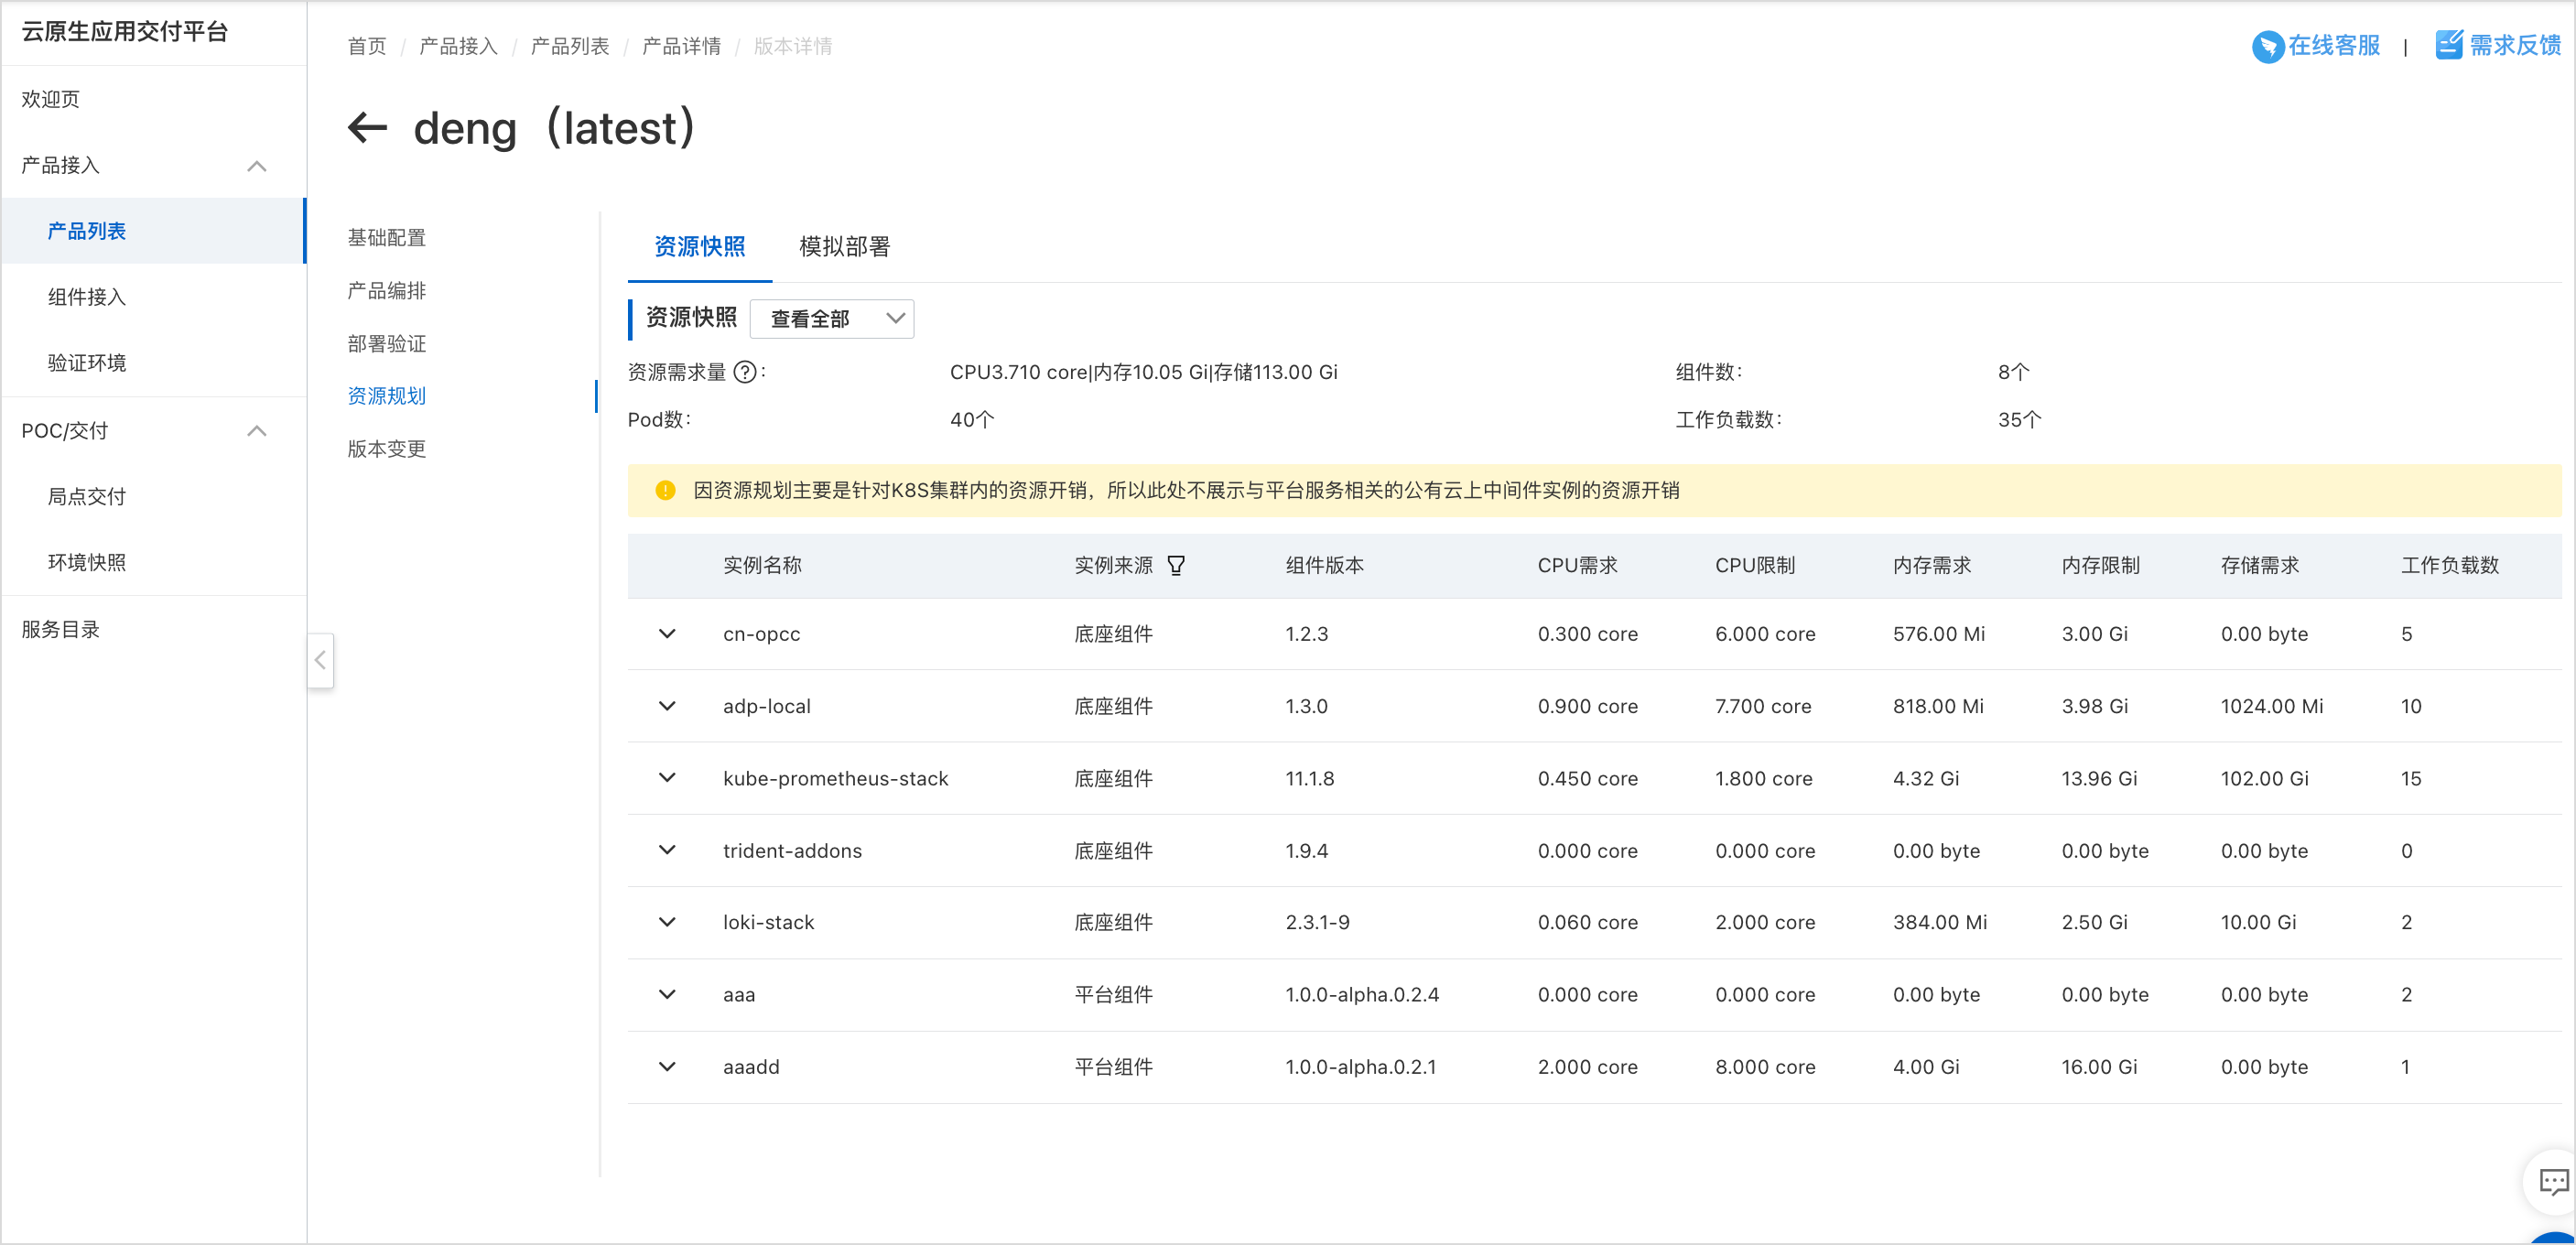Open the 在线客服 online support link
The height and width of the screenshot is (1245, 2576).
pyautogui.click(x=2315, y=46)
